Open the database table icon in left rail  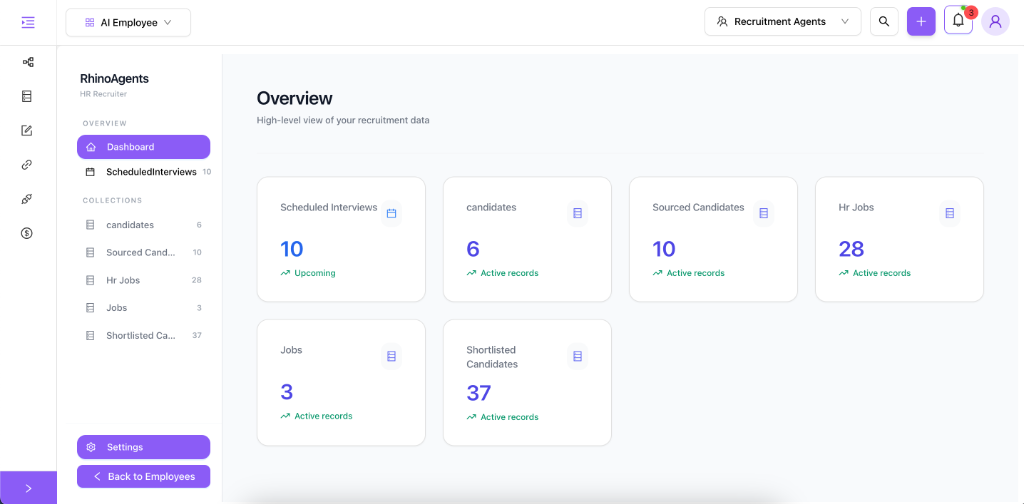(27, 97)
